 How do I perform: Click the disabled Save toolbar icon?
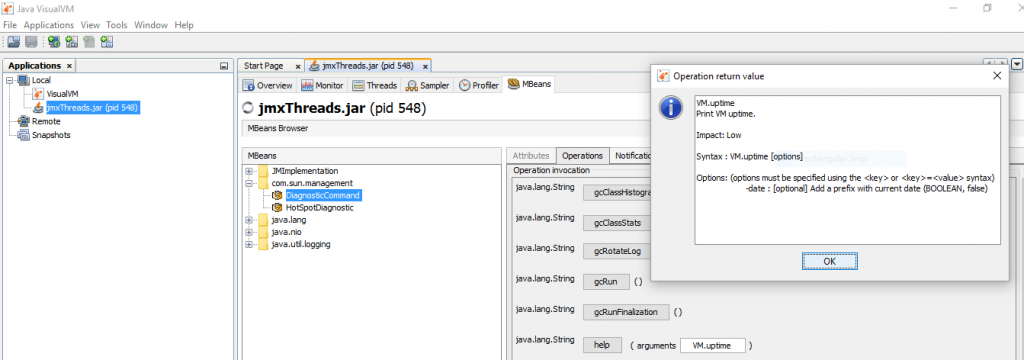31,42
